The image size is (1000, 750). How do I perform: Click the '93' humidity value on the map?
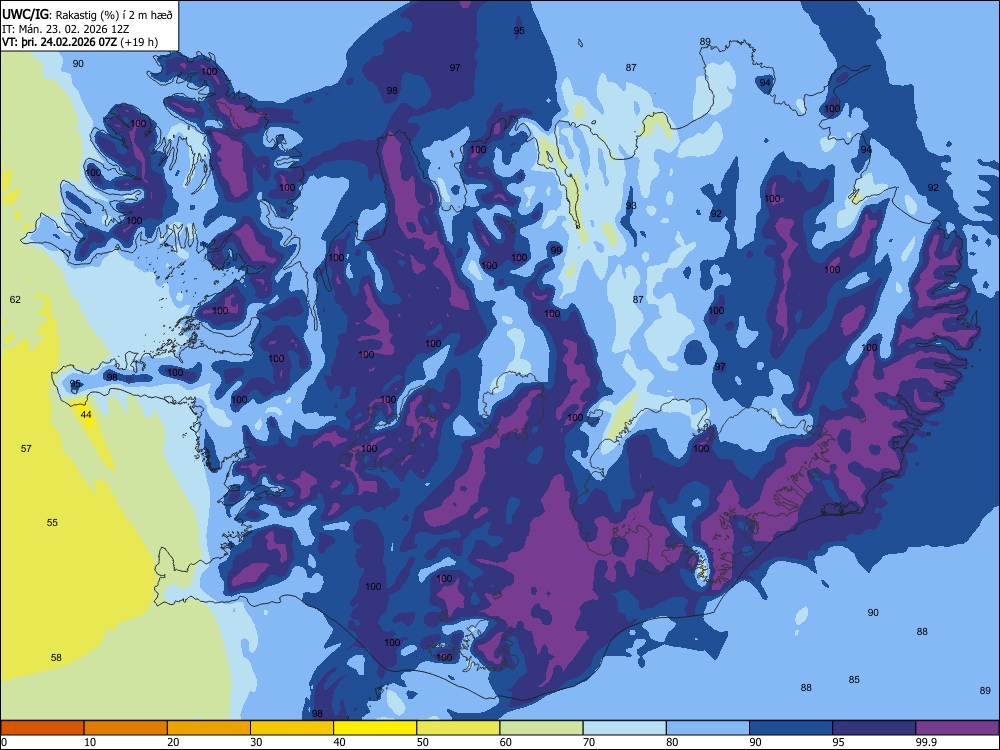point(631,205)
